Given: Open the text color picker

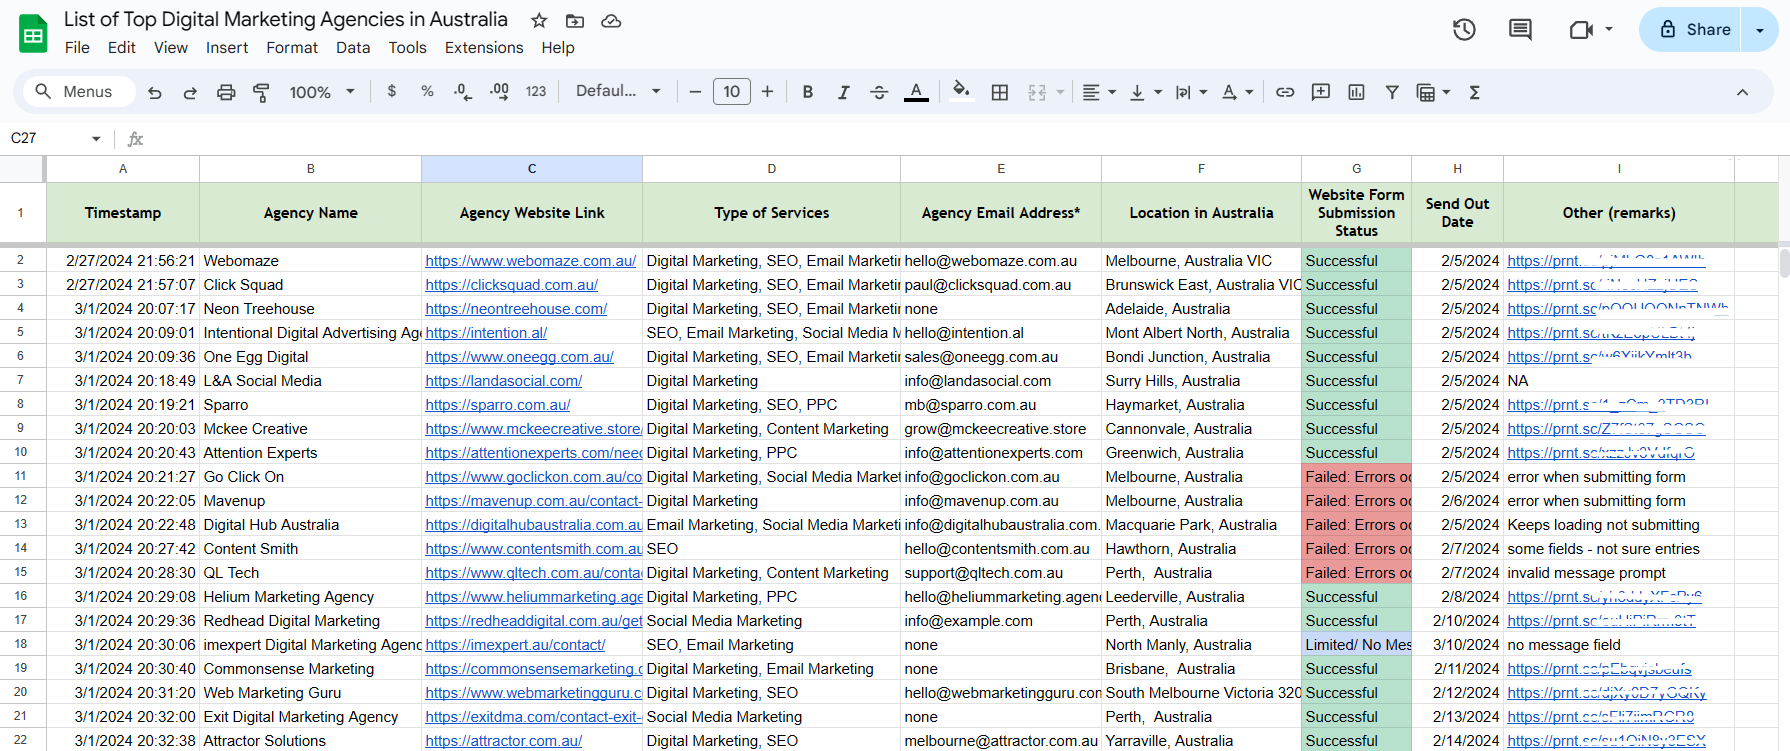Looking at the screenshot, I should pyautogui.click(x=916, y=92).
